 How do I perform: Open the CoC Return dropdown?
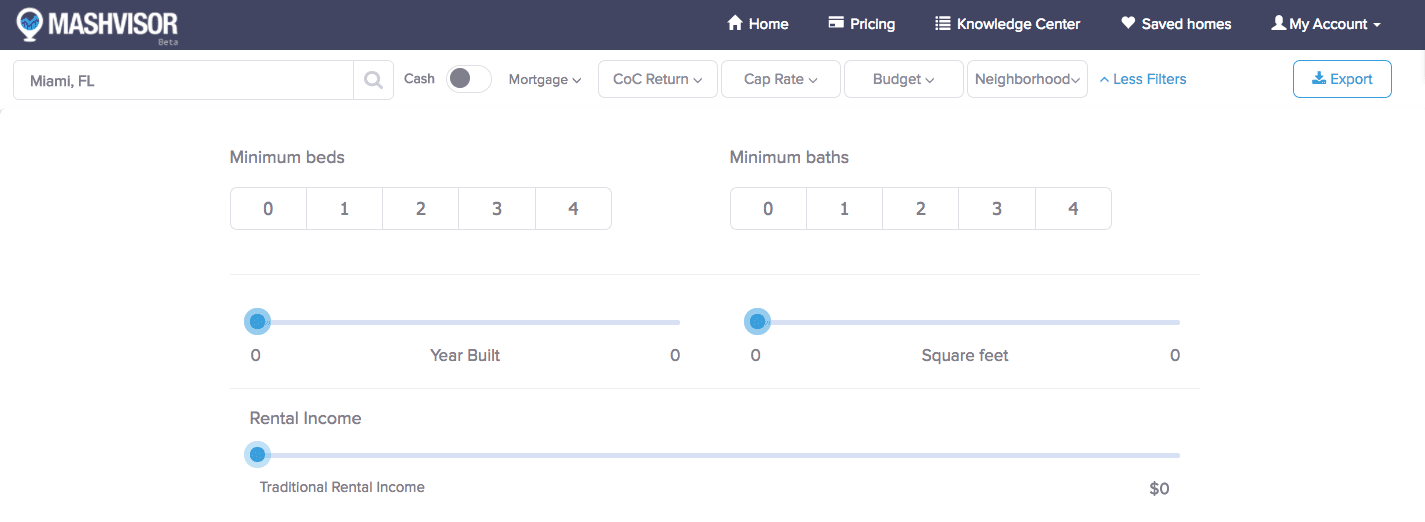click(657, 79)
